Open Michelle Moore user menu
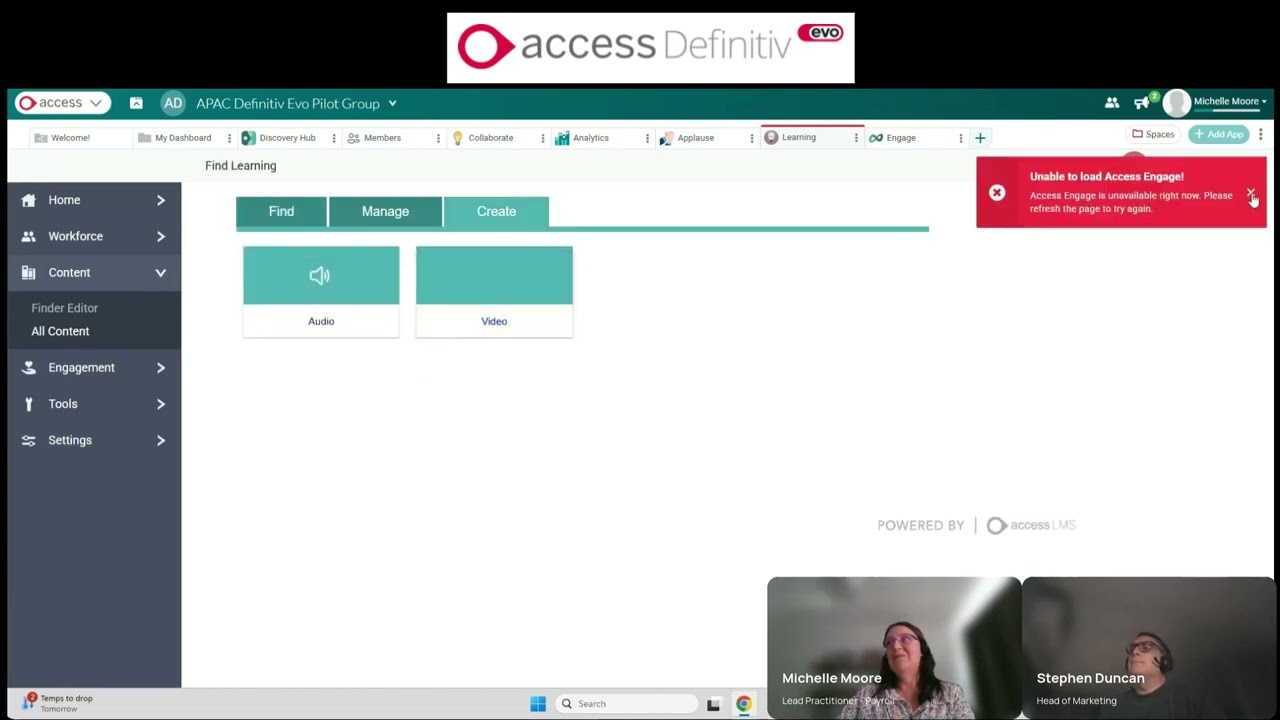This screenshot has height=720, width=1280. 1230,101
